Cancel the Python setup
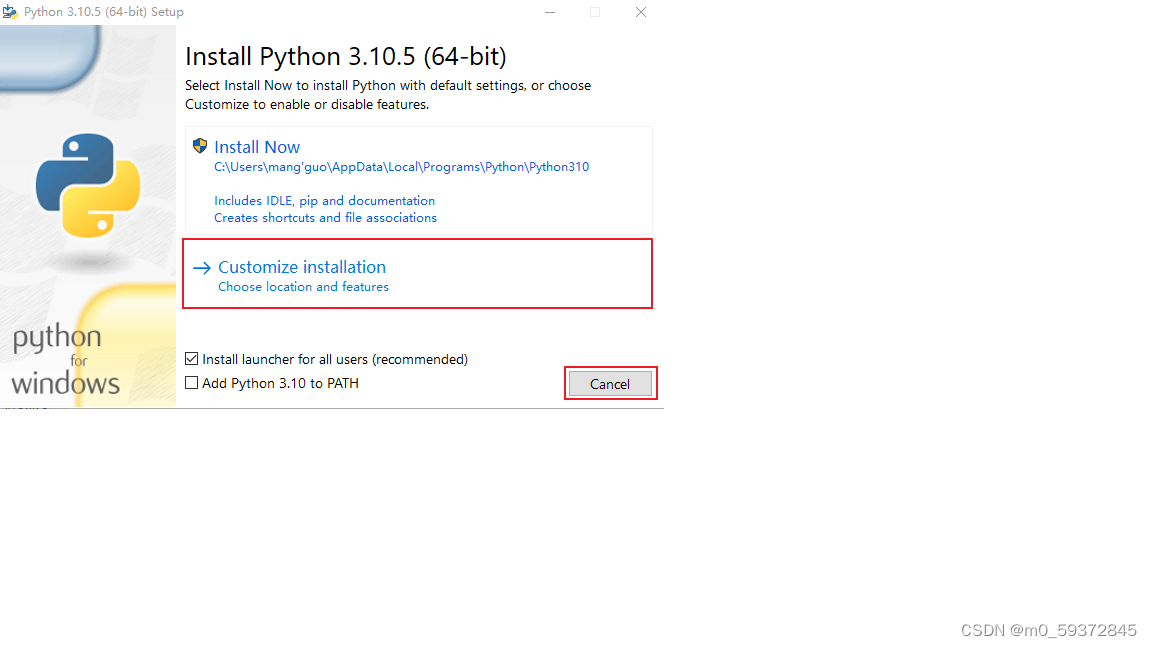 (610, 384)
